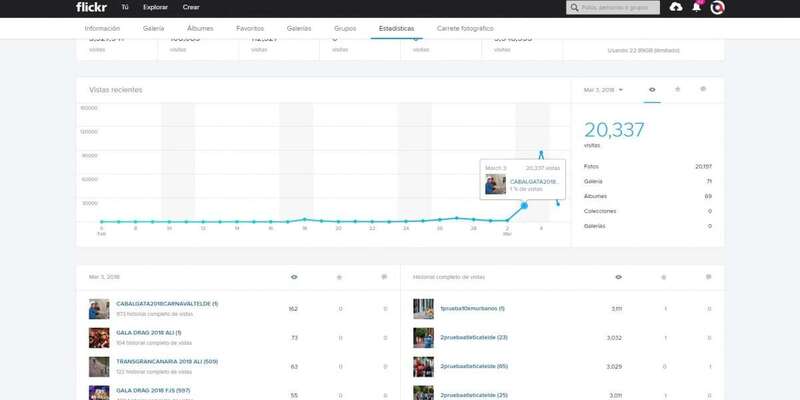Open the notifications bell
This screenshot has width=800, height=400.
(x=697, y=7)
